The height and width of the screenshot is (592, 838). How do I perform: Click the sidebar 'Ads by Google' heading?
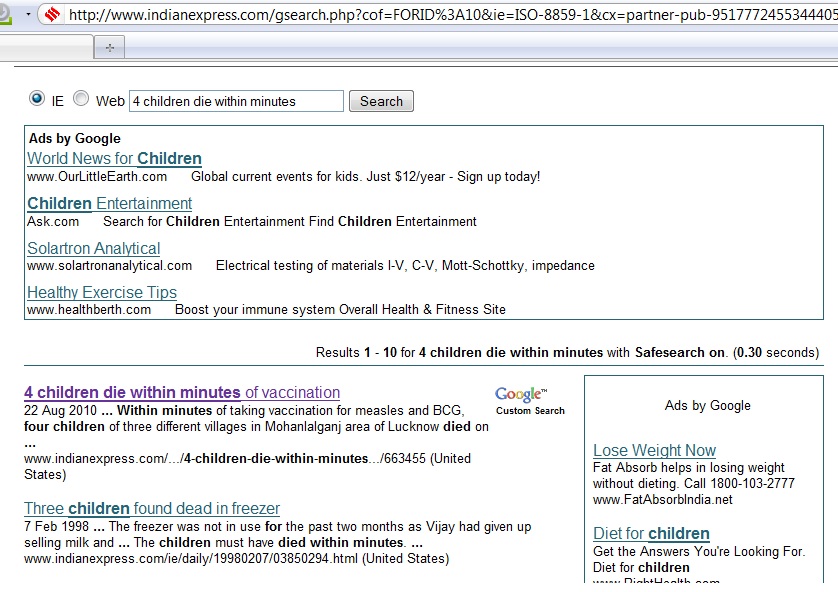(x=708, y=406)
